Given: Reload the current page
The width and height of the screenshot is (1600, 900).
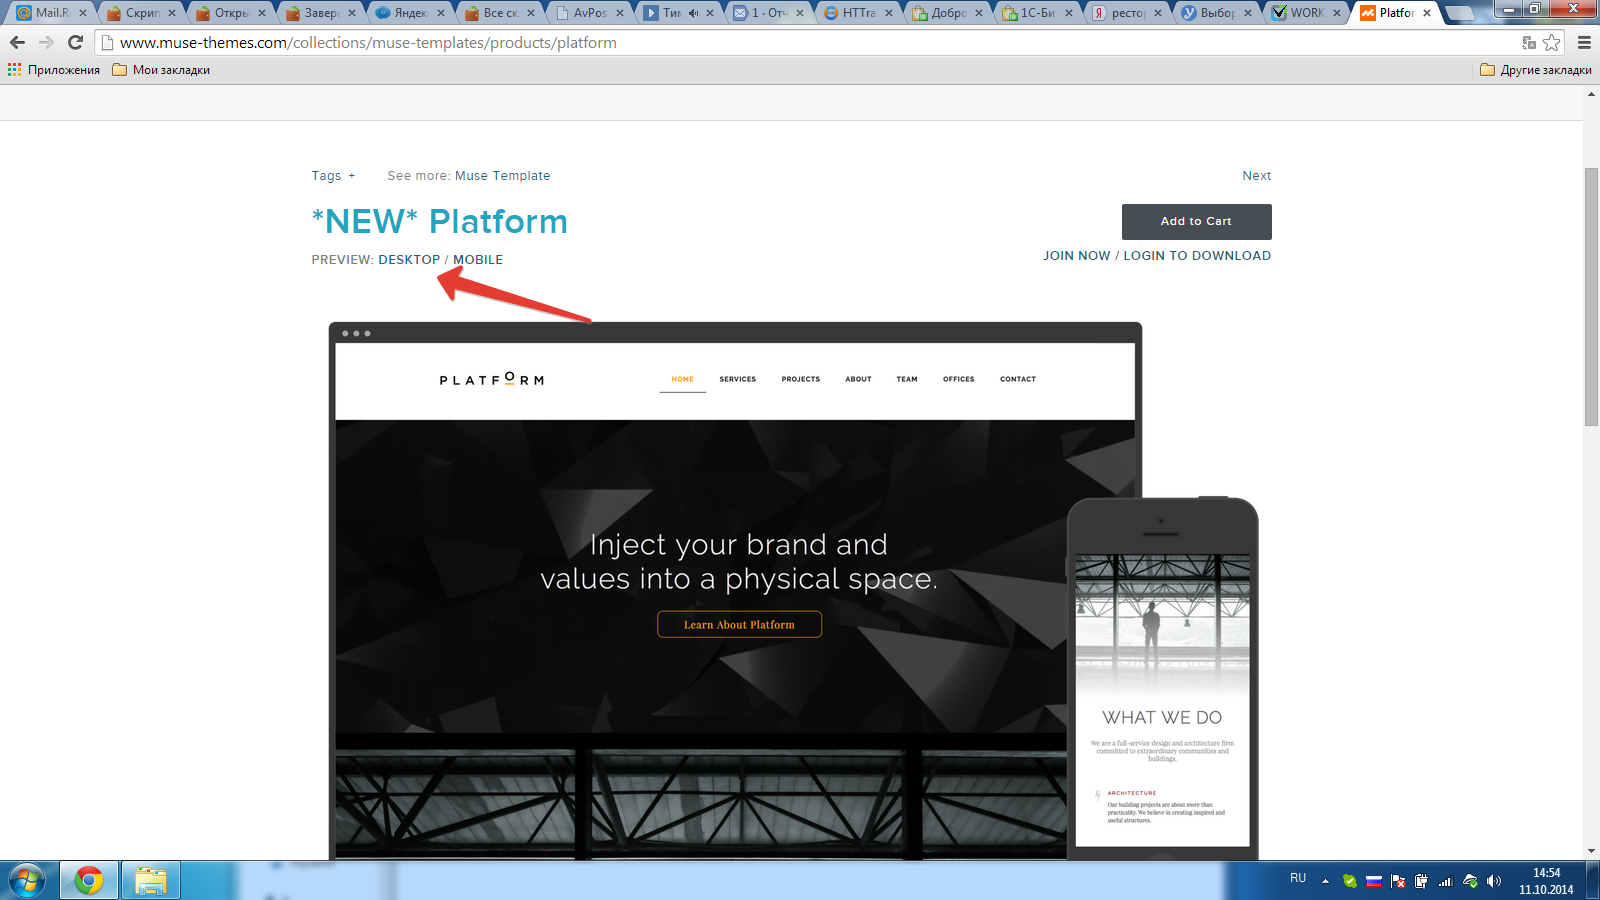Looking at the screenshot, I should click(x=75, y=42).
